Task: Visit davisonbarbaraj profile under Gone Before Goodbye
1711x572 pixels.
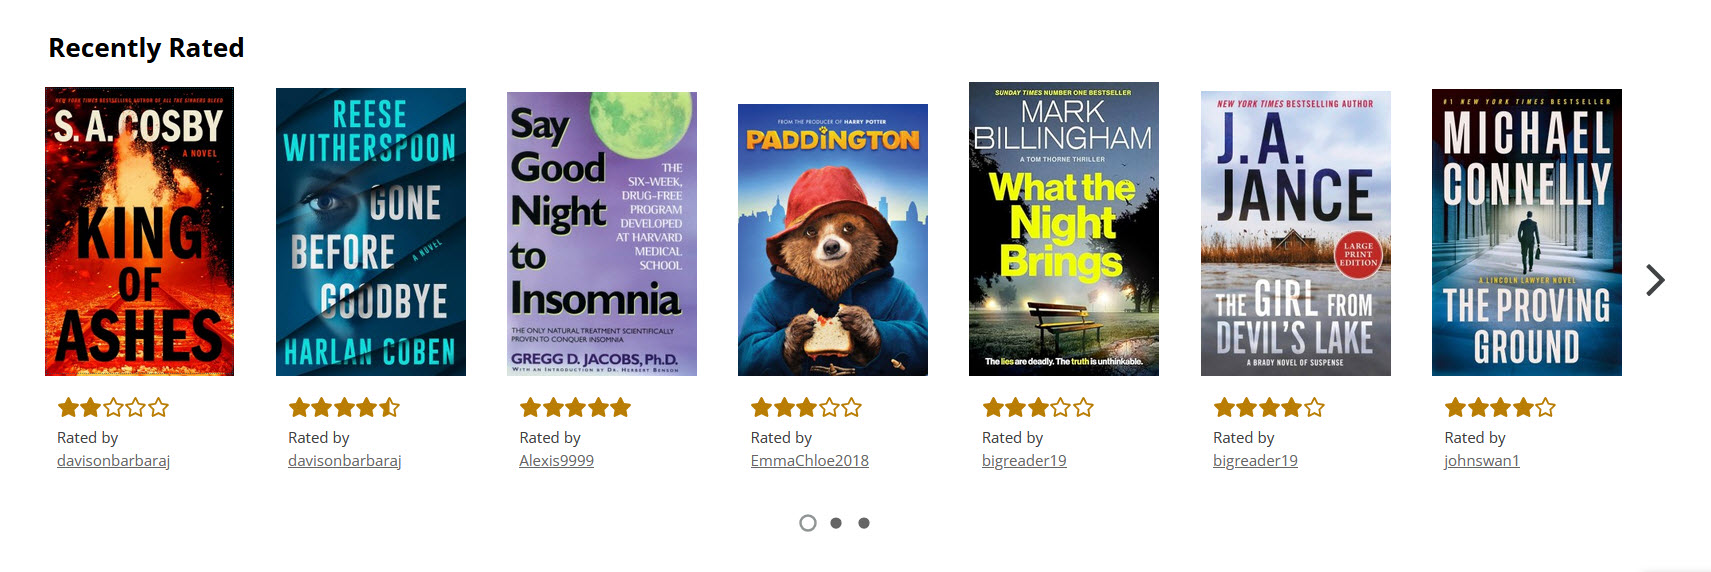Action: pos(344,461)
